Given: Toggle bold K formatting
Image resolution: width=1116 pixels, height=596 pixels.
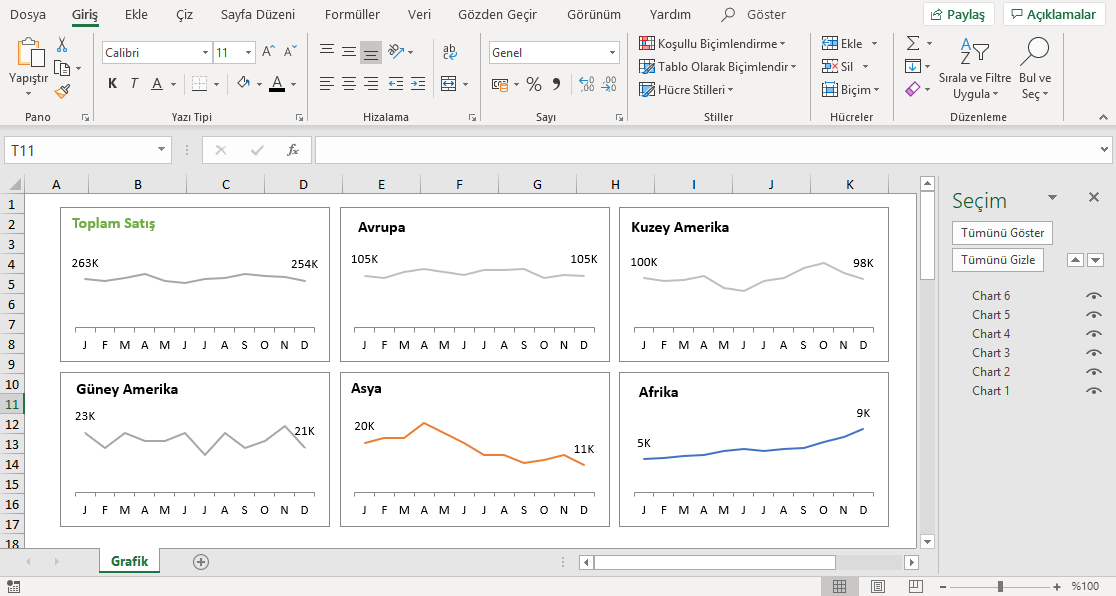Looking at the screenshot, I should (112, 84).
